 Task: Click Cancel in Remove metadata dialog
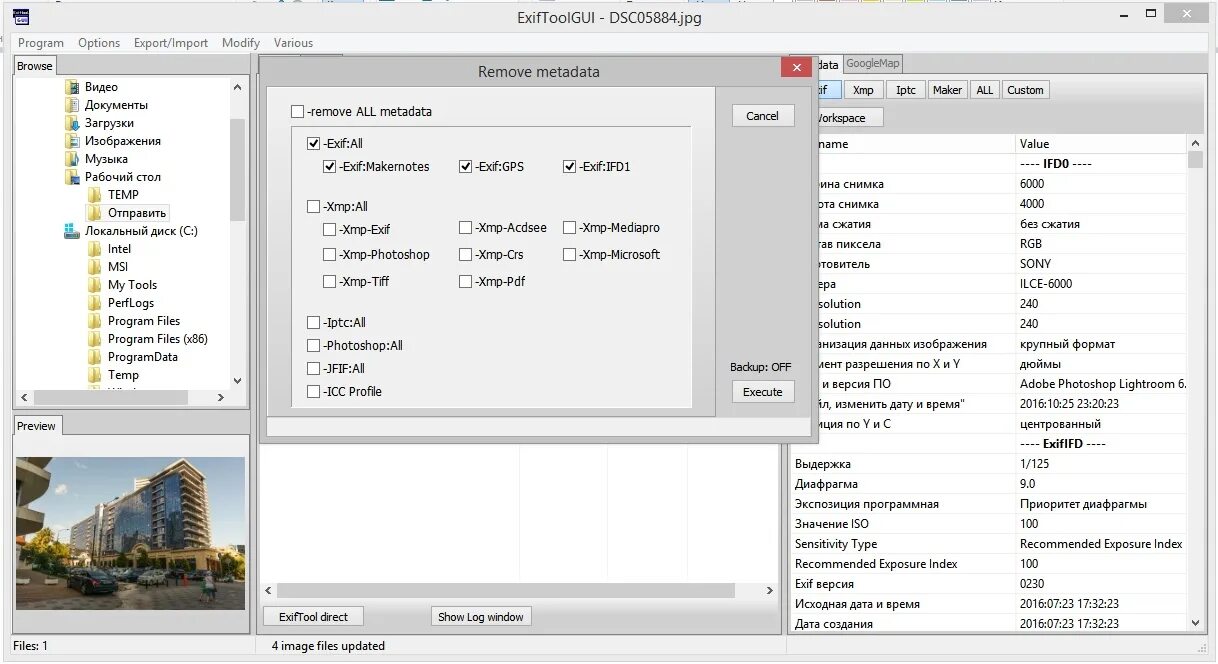click(762, 116)
